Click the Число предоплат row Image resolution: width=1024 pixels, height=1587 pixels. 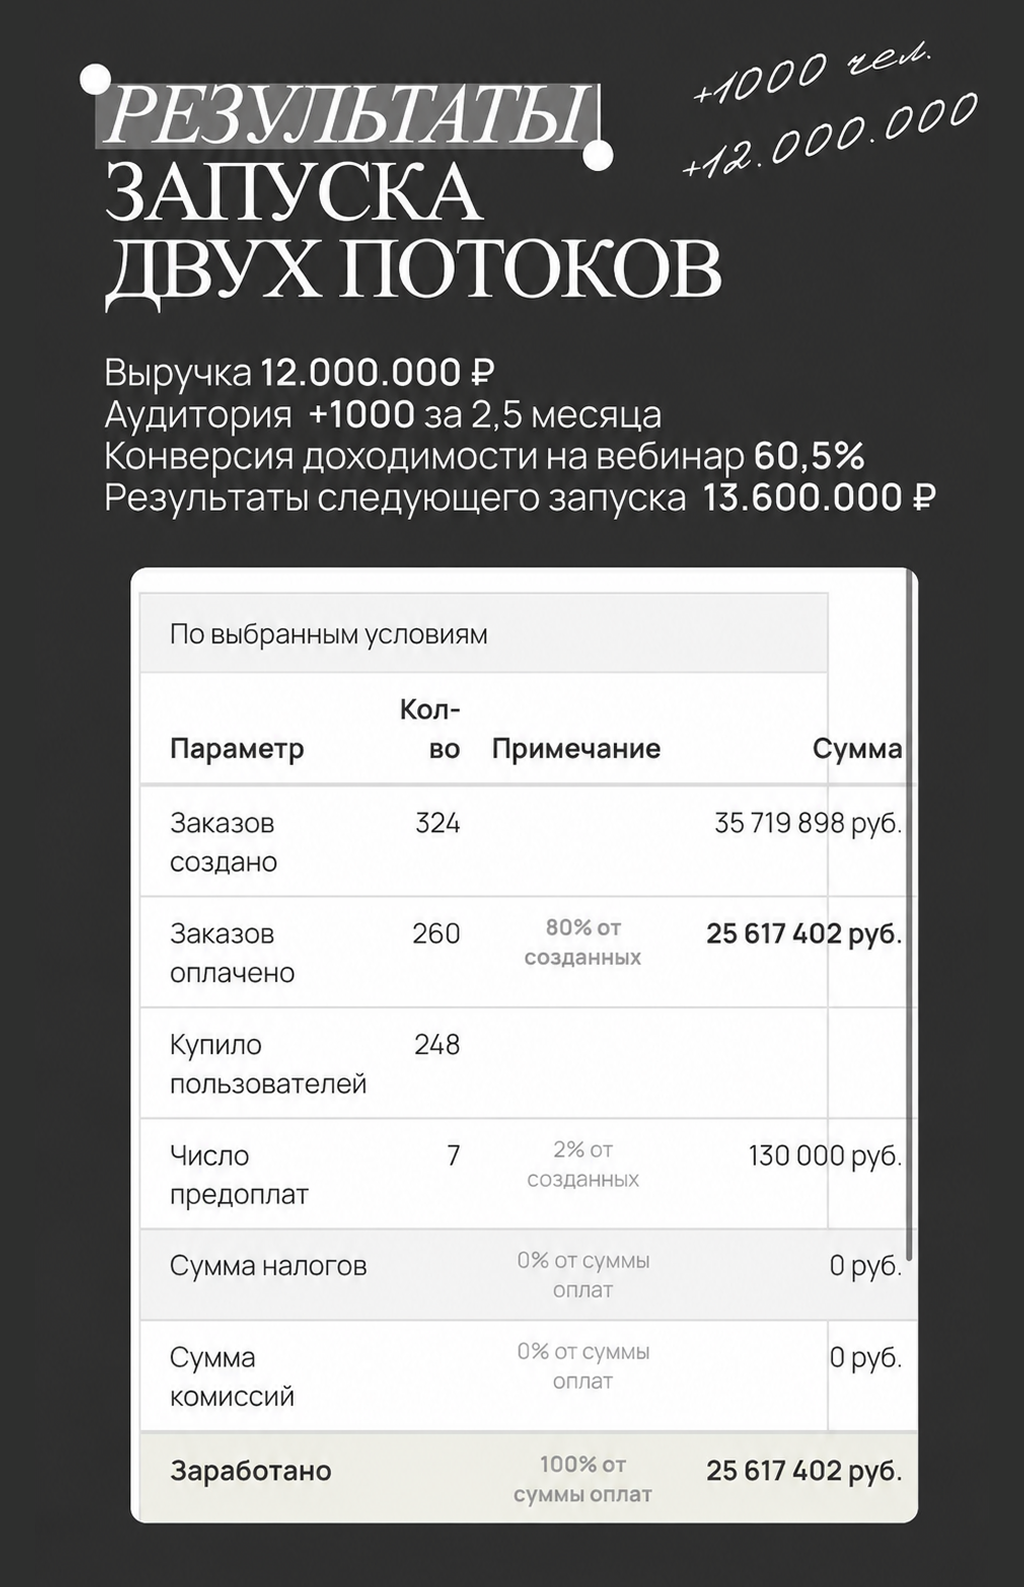[x=528, y=1174]
